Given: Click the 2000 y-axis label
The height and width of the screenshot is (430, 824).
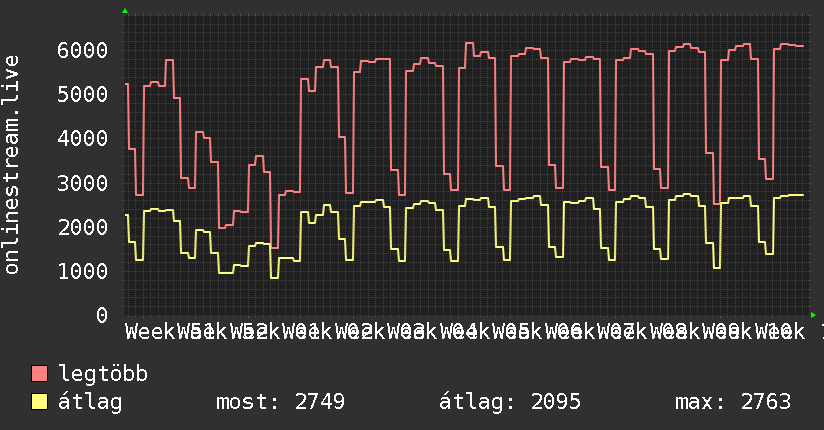Looking at the screenshot, I should tap(83, 228).
